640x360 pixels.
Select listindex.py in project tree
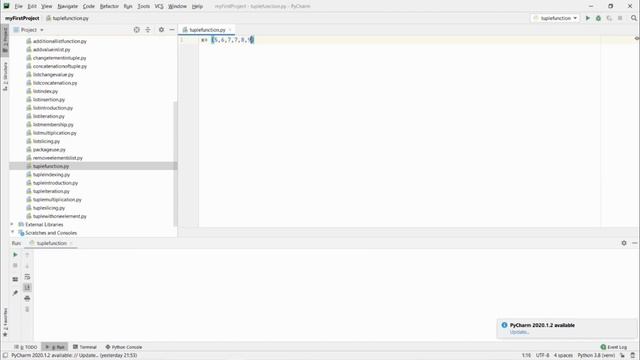pyautogui.click(x=45, y=91)
